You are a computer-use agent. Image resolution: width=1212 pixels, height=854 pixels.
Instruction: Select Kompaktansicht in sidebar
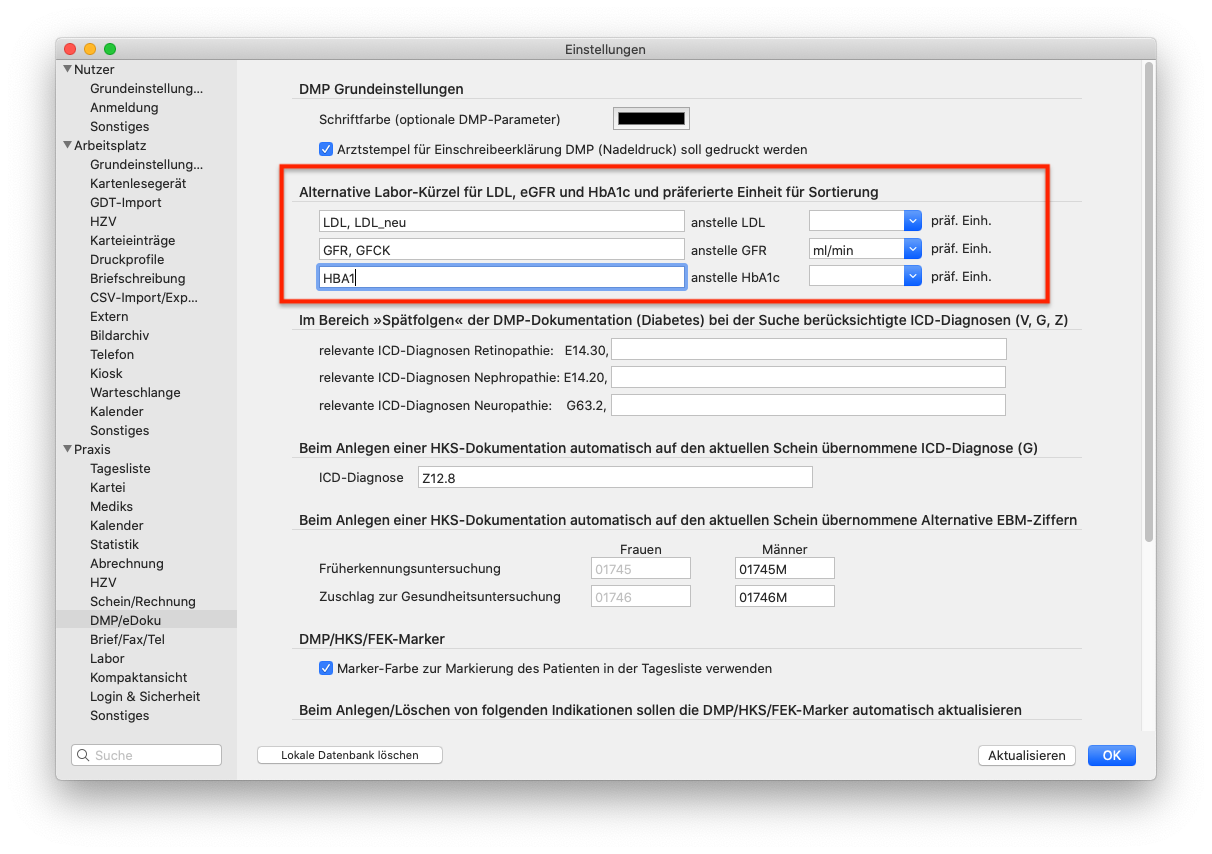(x=139, y=678)
